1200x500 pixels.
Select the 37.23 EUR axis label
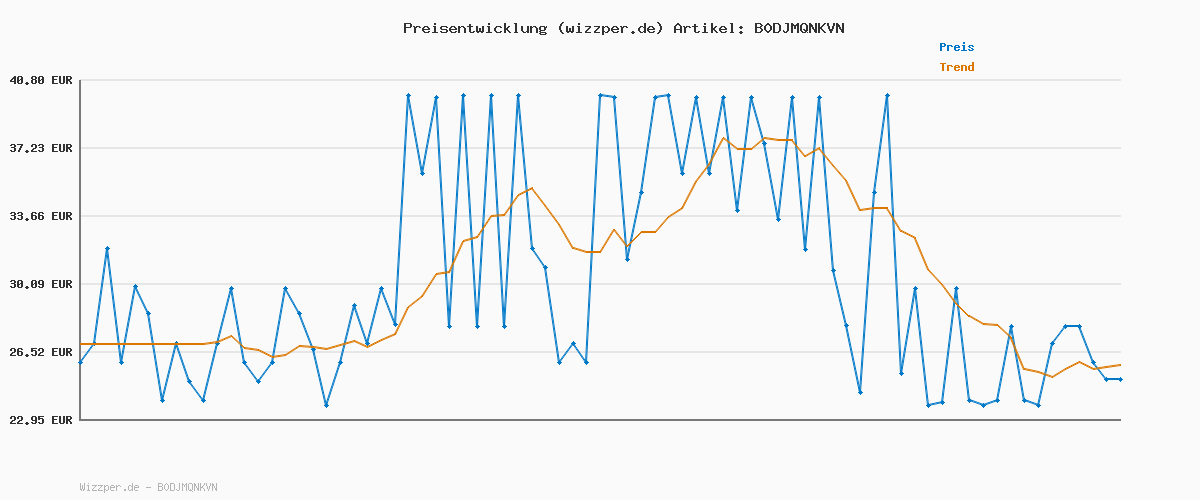point(40,148)
